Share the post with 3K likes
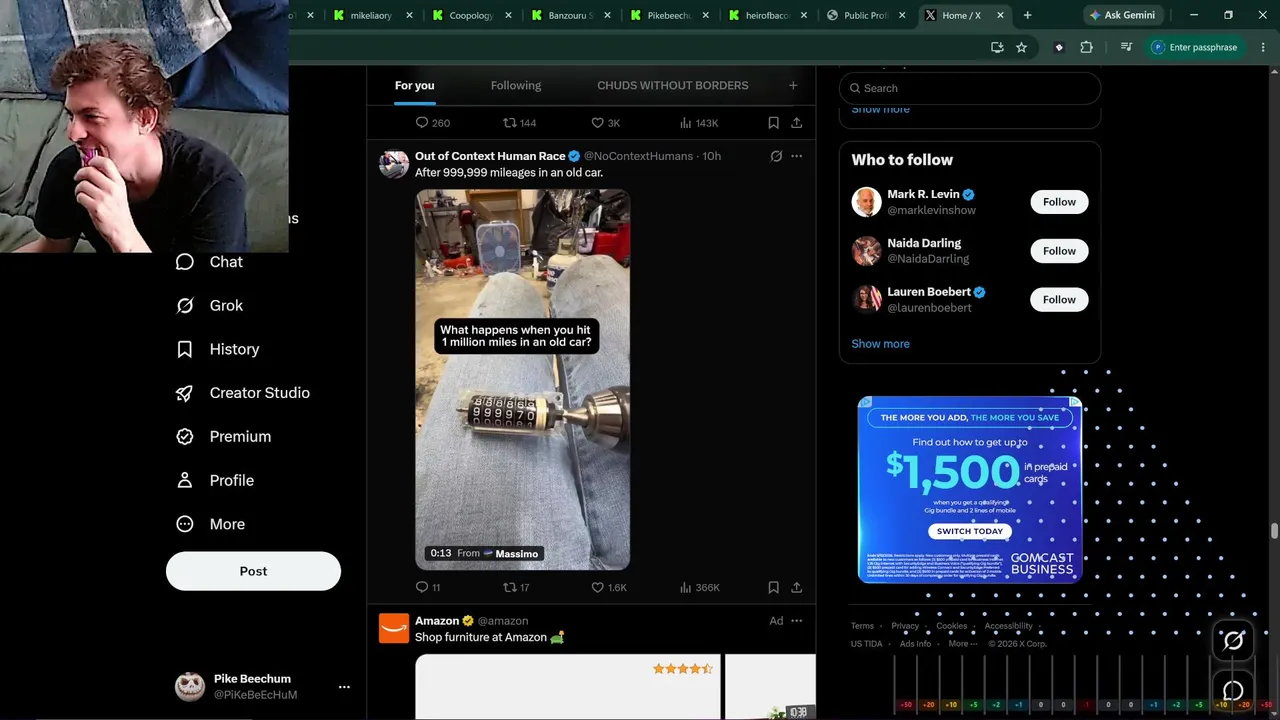 (x=796, y=123)
